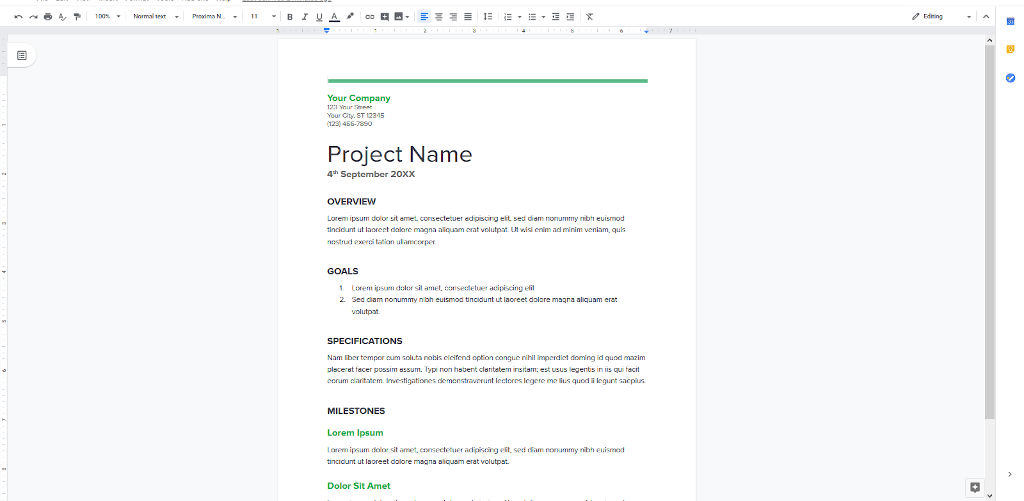Enable center alignment

pyautogui.click(x=439, y=16)
